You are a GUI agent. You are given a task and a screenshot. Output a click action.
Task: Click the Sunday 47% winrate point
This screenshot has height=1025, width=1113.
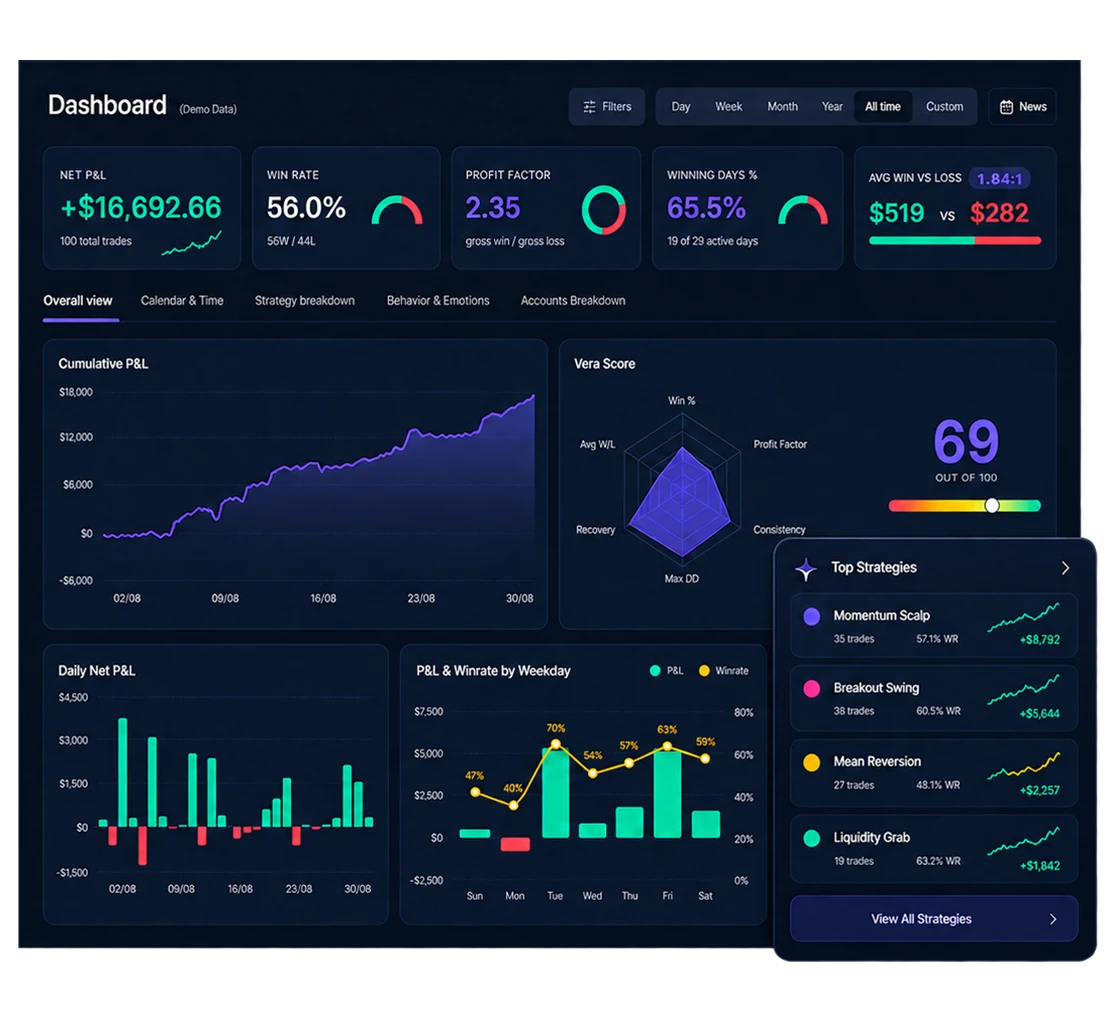pyautogui.click(x=475, y=792)
